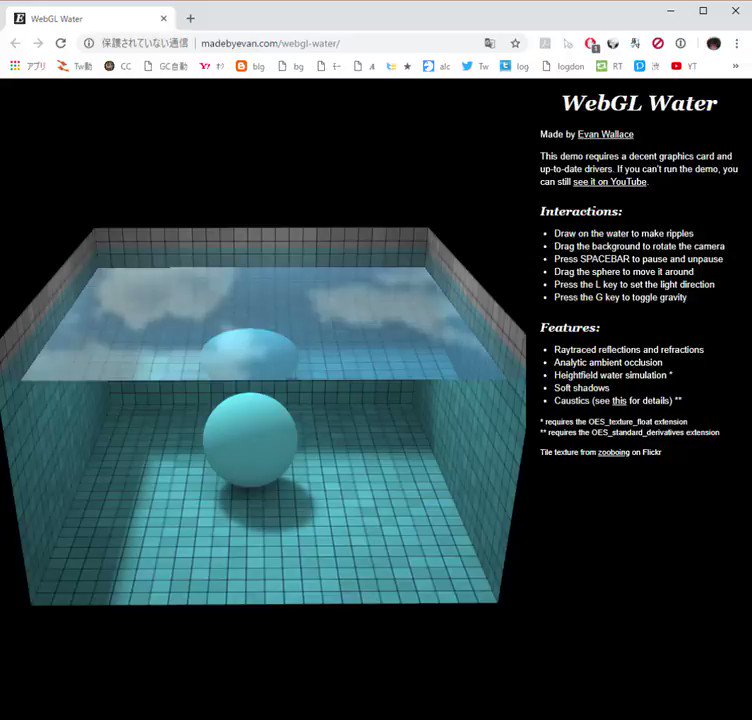Open the 'this' caustics details link
Image resolution: width=752 pixels, height=720 pixels.
tap(619, 401)
